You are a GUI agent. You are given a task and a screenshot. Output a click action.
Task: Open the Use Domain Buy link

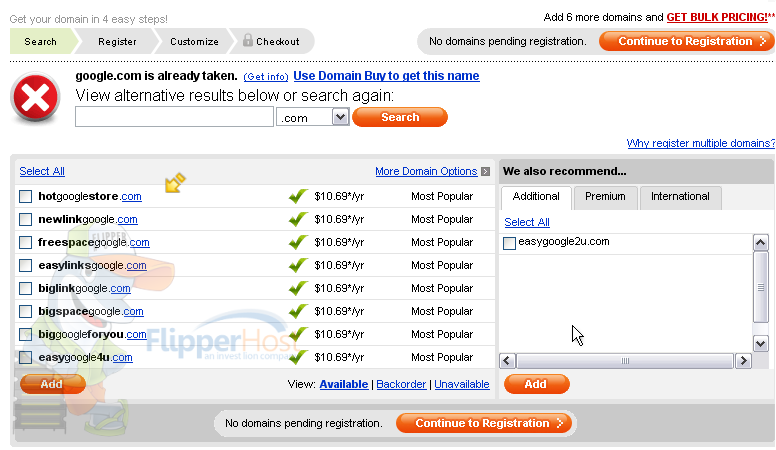coord(386,76)
